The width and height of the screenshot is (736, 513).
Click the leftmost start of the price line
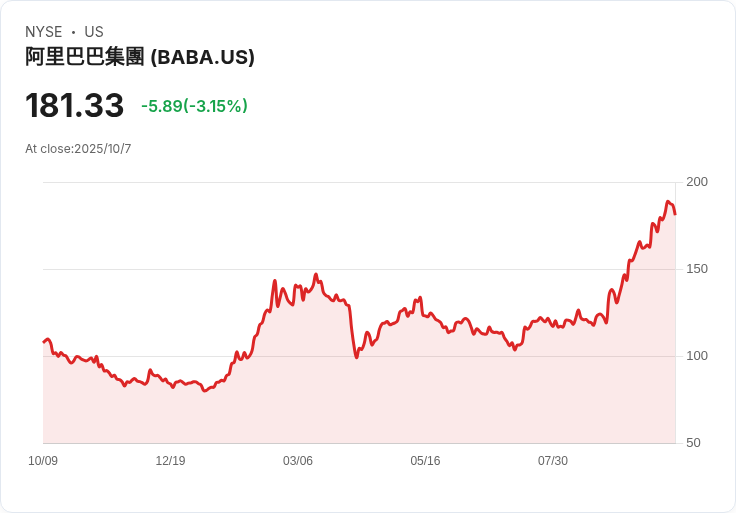44,342
